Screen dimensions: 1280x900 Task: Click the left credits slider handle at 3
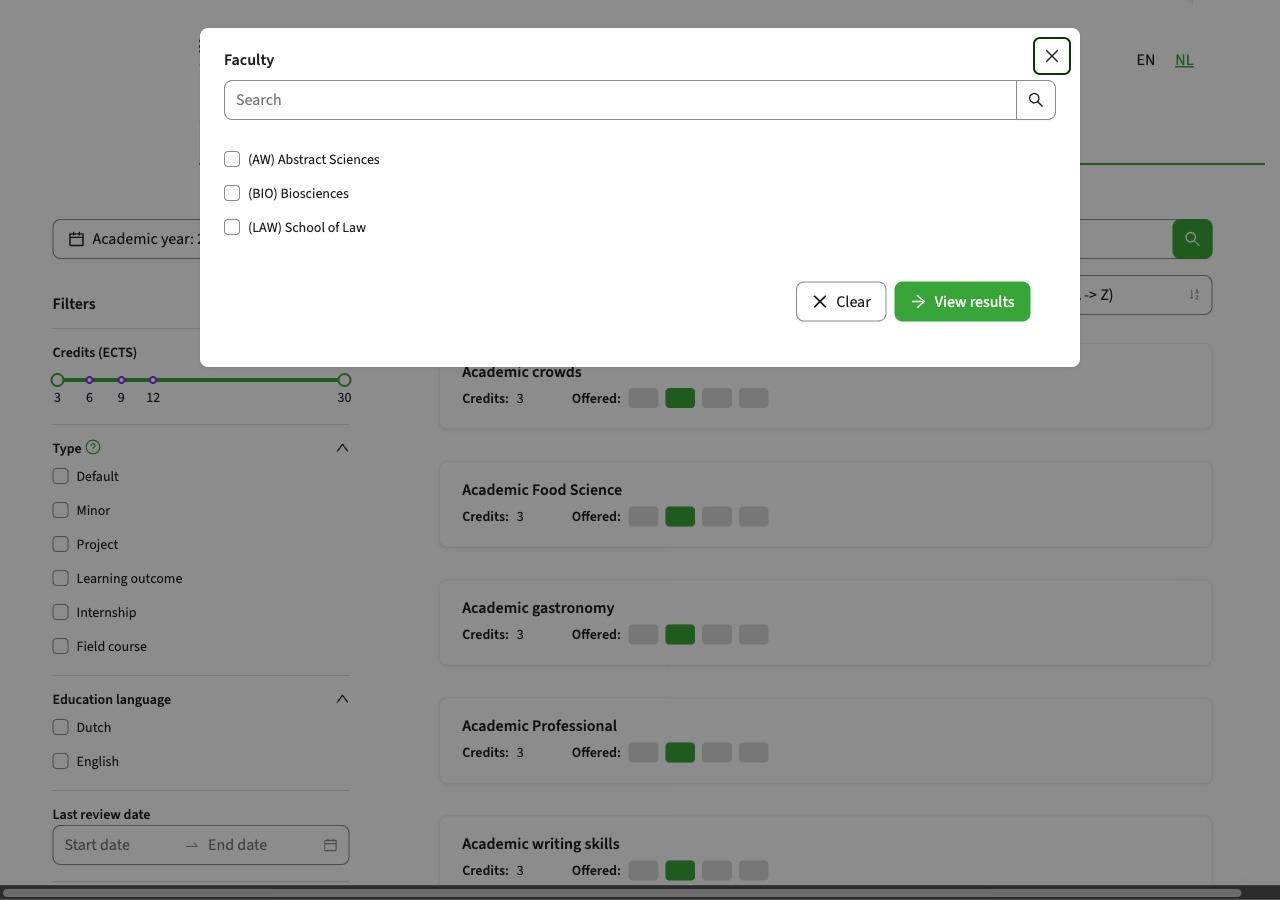click(x=57, y=380)
